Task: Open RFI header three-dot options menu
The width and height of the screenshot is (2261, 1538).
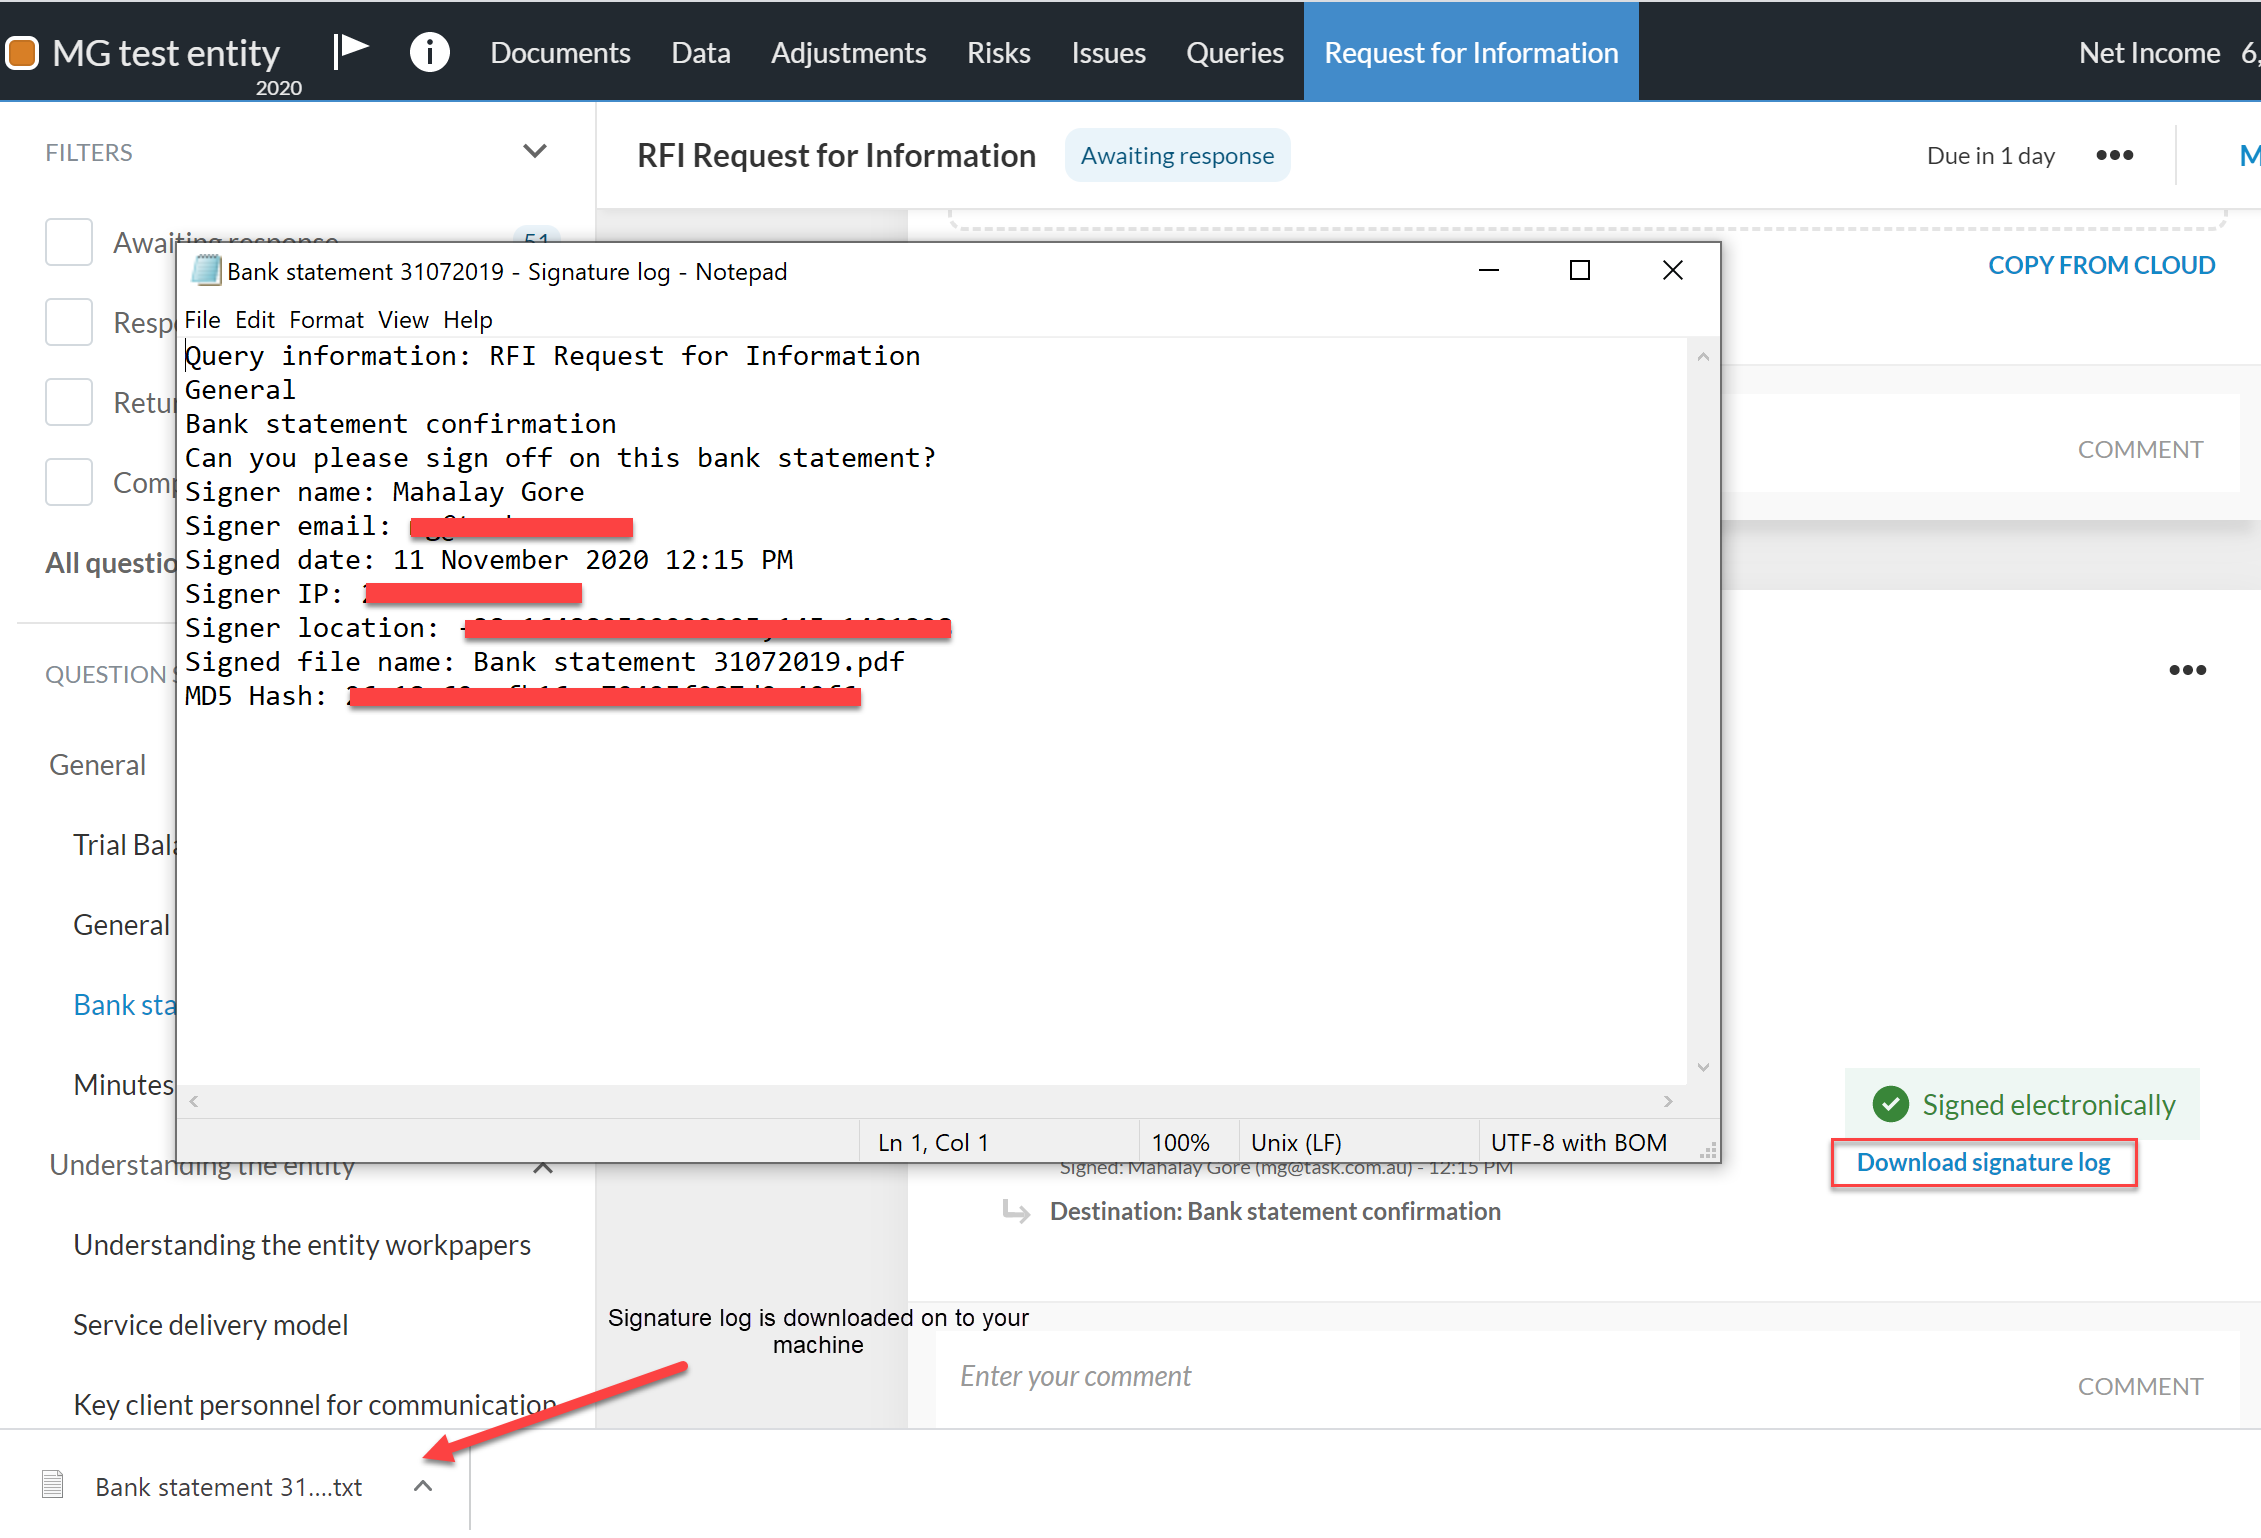Action: [x=2114, y=155]
